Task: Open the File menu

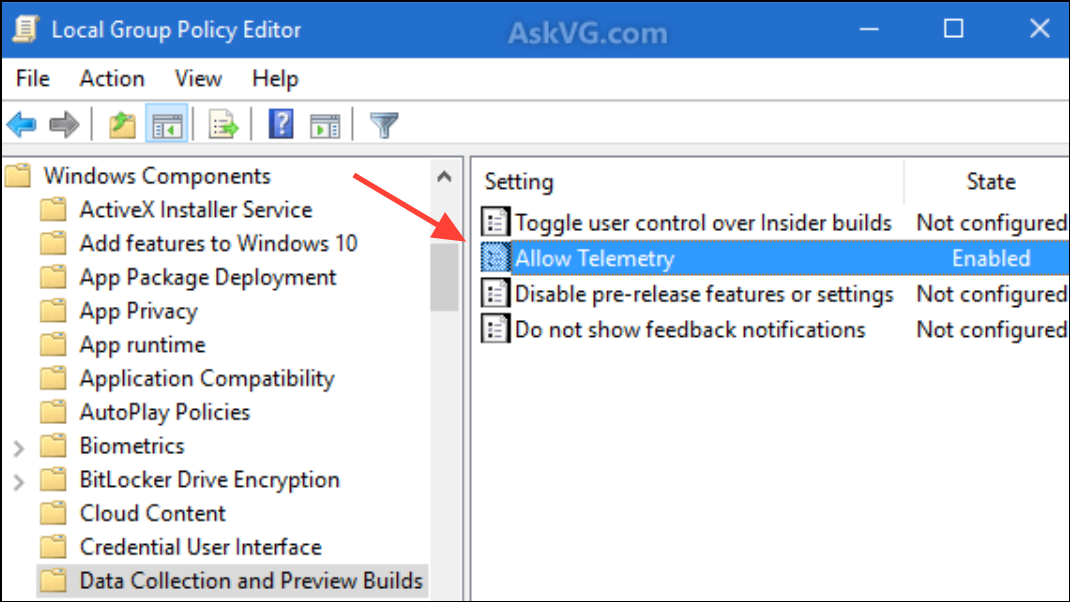Action: 33,79
